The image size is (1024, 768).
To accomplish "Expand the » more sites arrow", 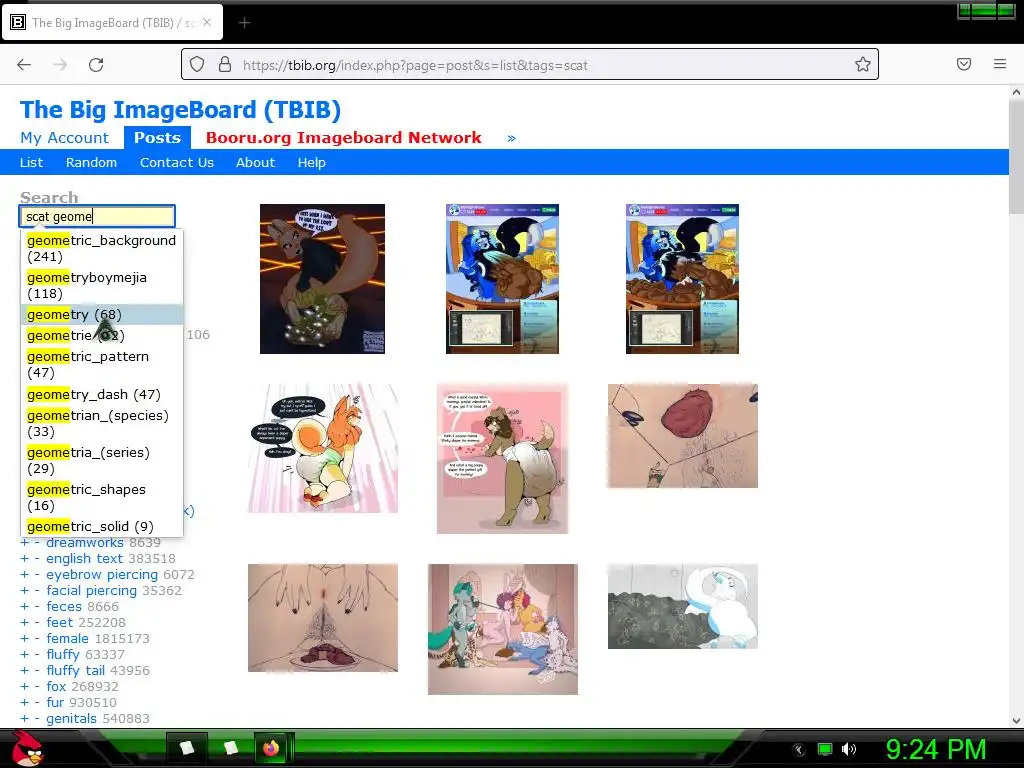I will coord(511,138).
